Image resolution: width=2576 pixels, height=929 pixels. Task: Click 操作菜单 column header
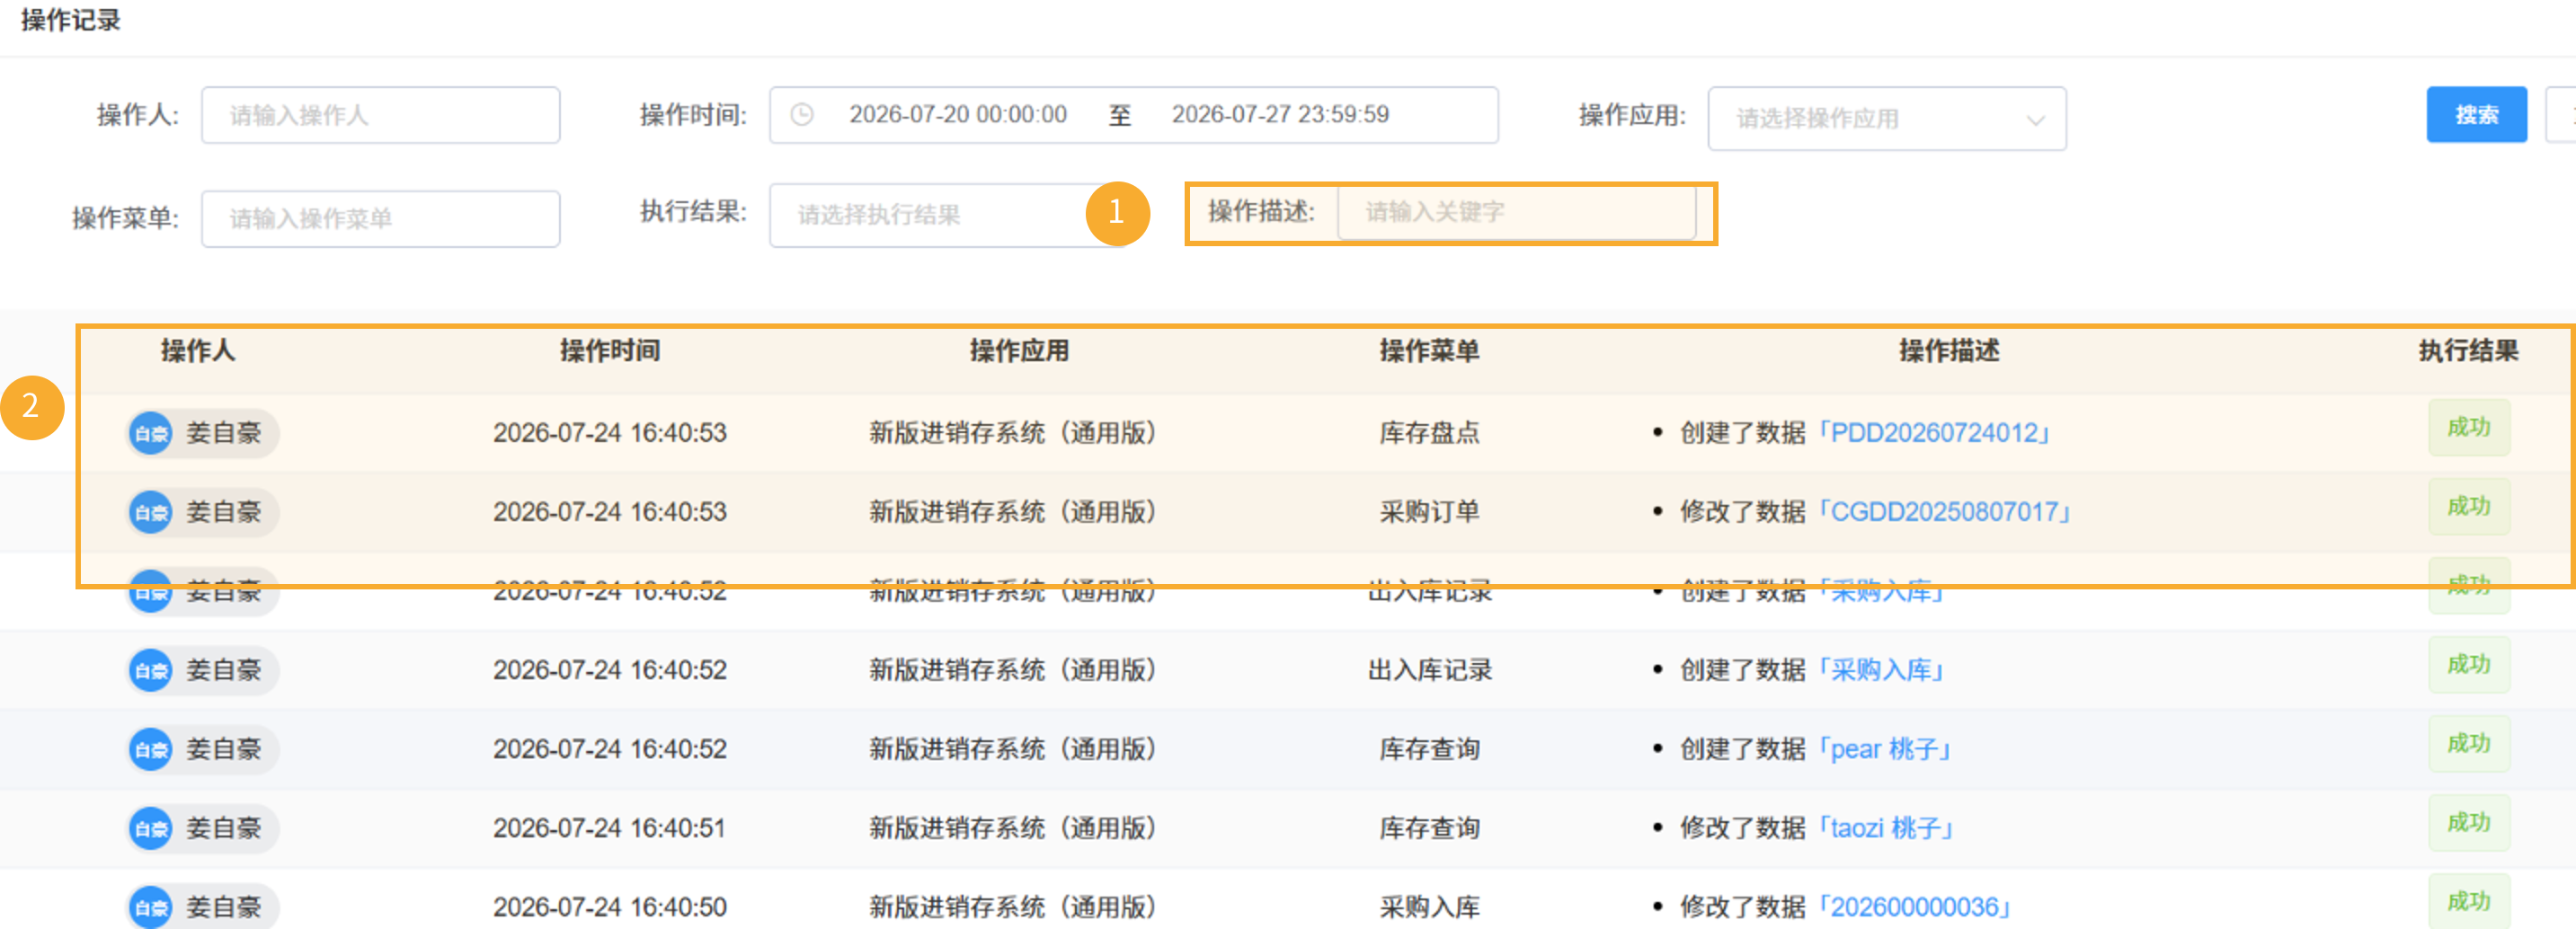(1429, 351)
